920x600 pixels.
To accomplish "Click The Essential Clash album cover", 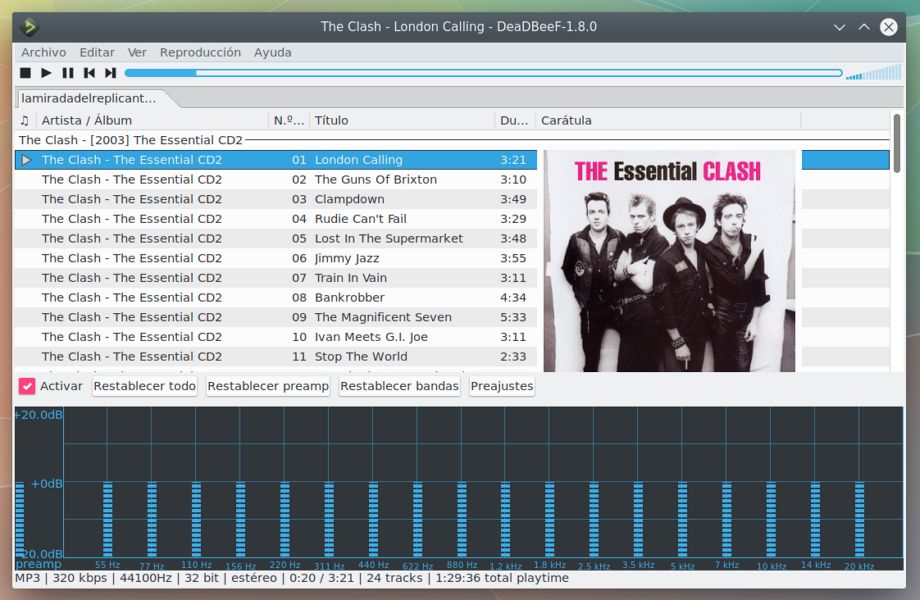I will 669,261.
